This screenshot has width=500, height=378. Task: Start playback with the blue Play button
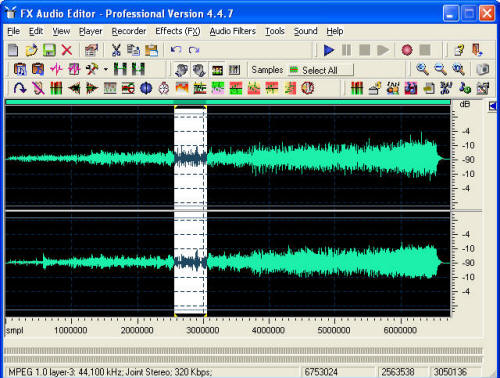point(329,50)
